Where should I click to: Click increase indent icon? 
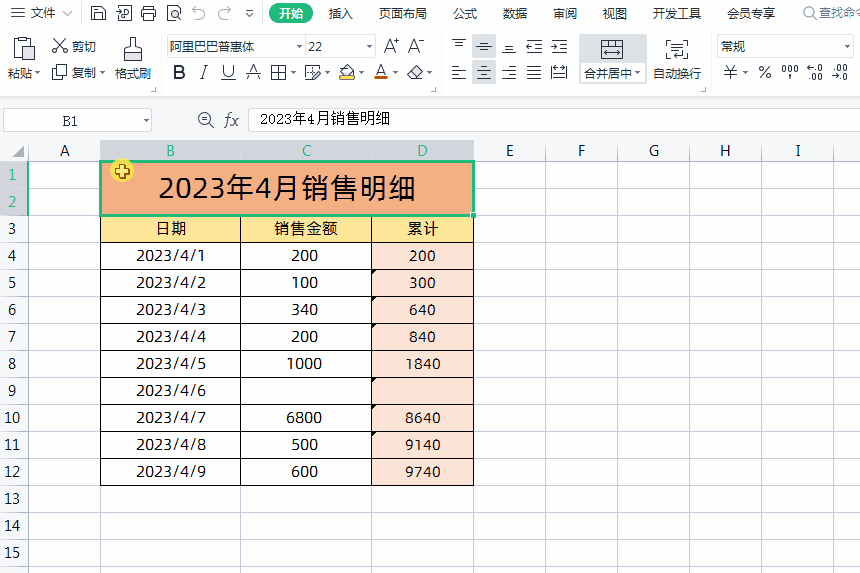pos(559,46)
